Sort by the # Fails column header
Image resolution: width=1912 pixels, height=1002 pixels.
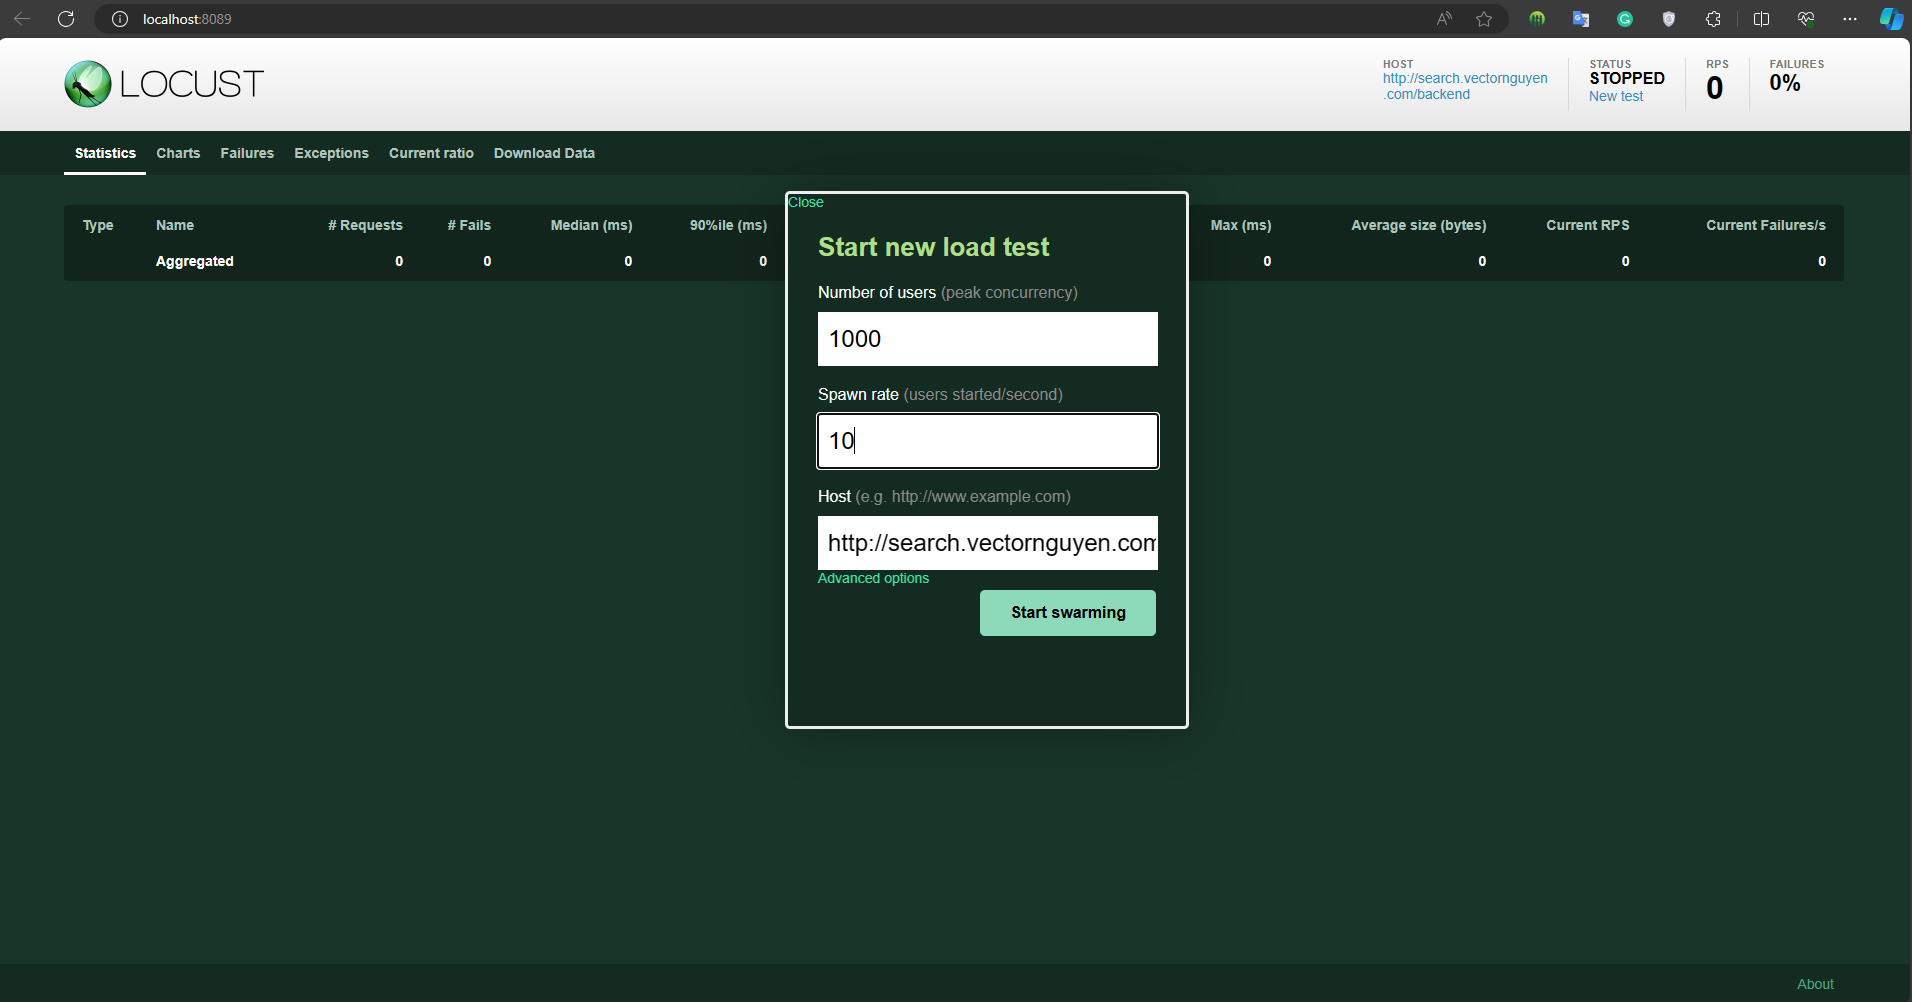pyautogui.click(x=469, y=225)
